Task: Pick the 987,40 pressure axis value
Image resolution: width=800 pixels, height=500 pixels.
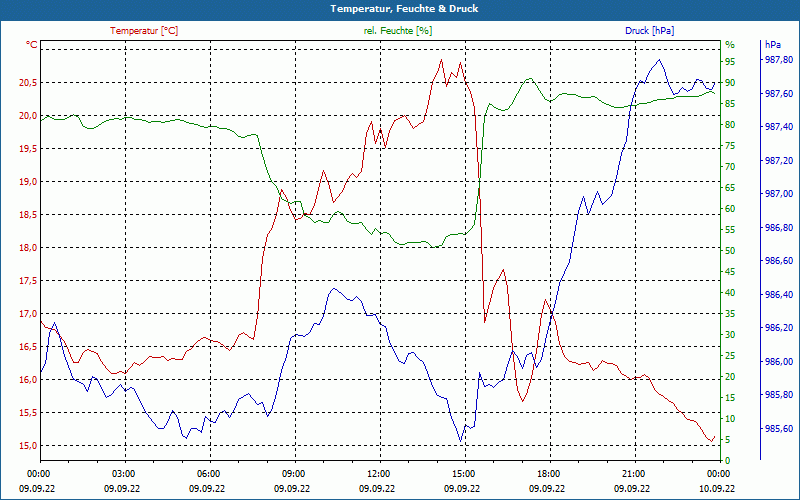Action: pos(780,127)
